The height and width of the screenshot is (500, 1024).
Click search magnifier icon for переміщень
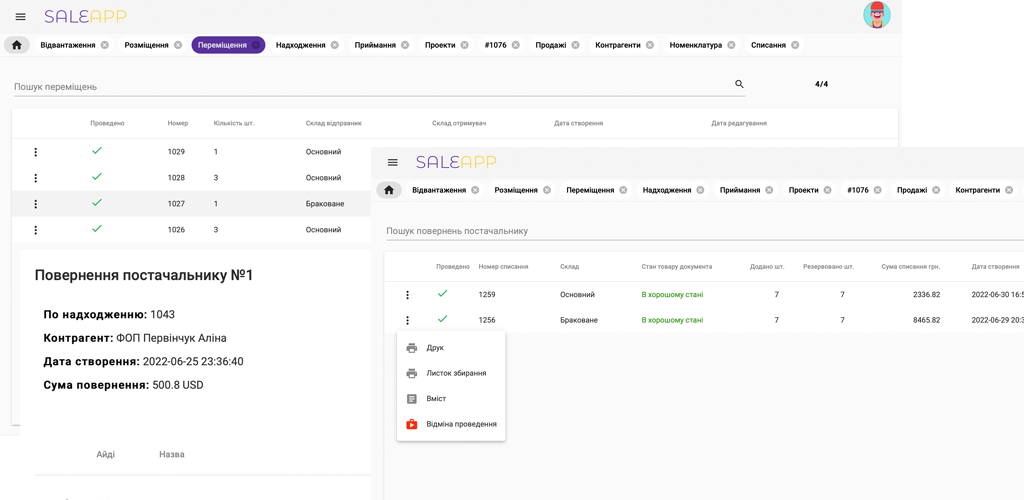739,84
